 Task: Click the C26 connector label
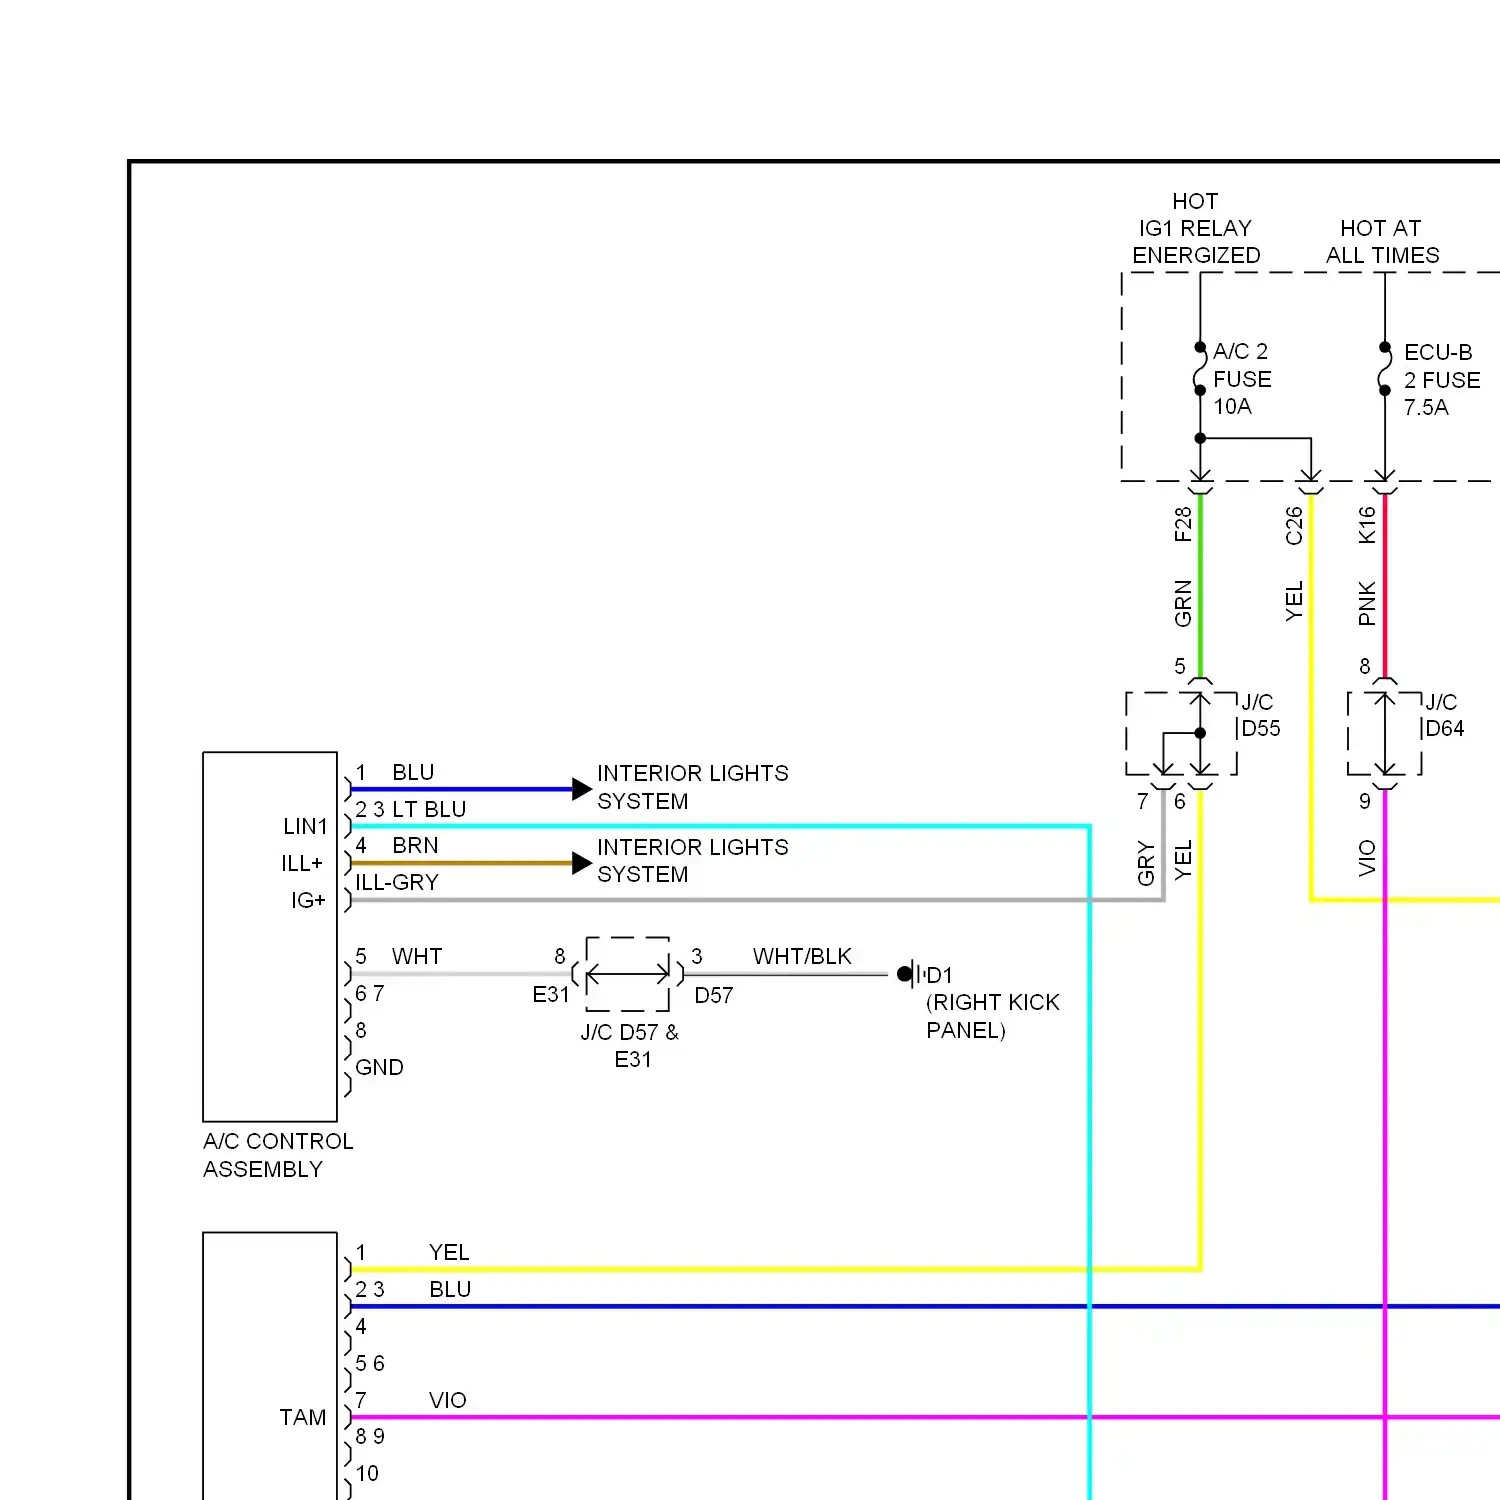[x=1294, y=525]
